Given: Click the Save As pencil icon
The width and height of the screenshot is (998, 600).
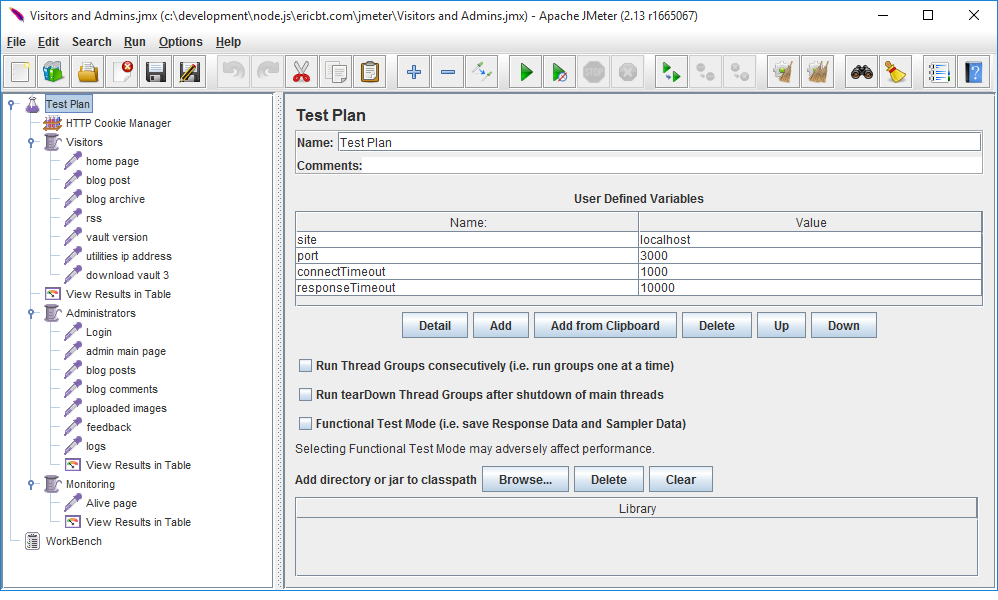Looking at the screenshot, I should point(190,72).
